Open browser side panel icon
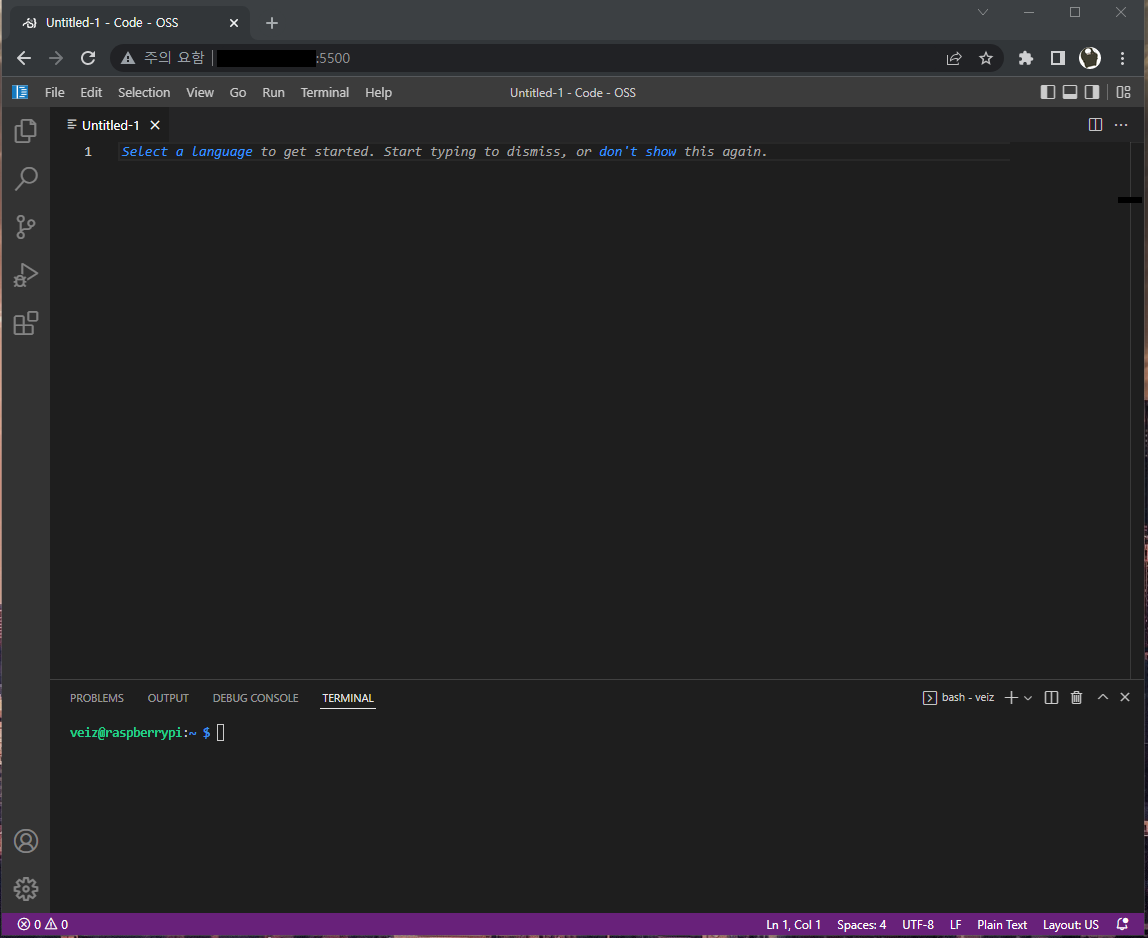 pos(1057,58)
